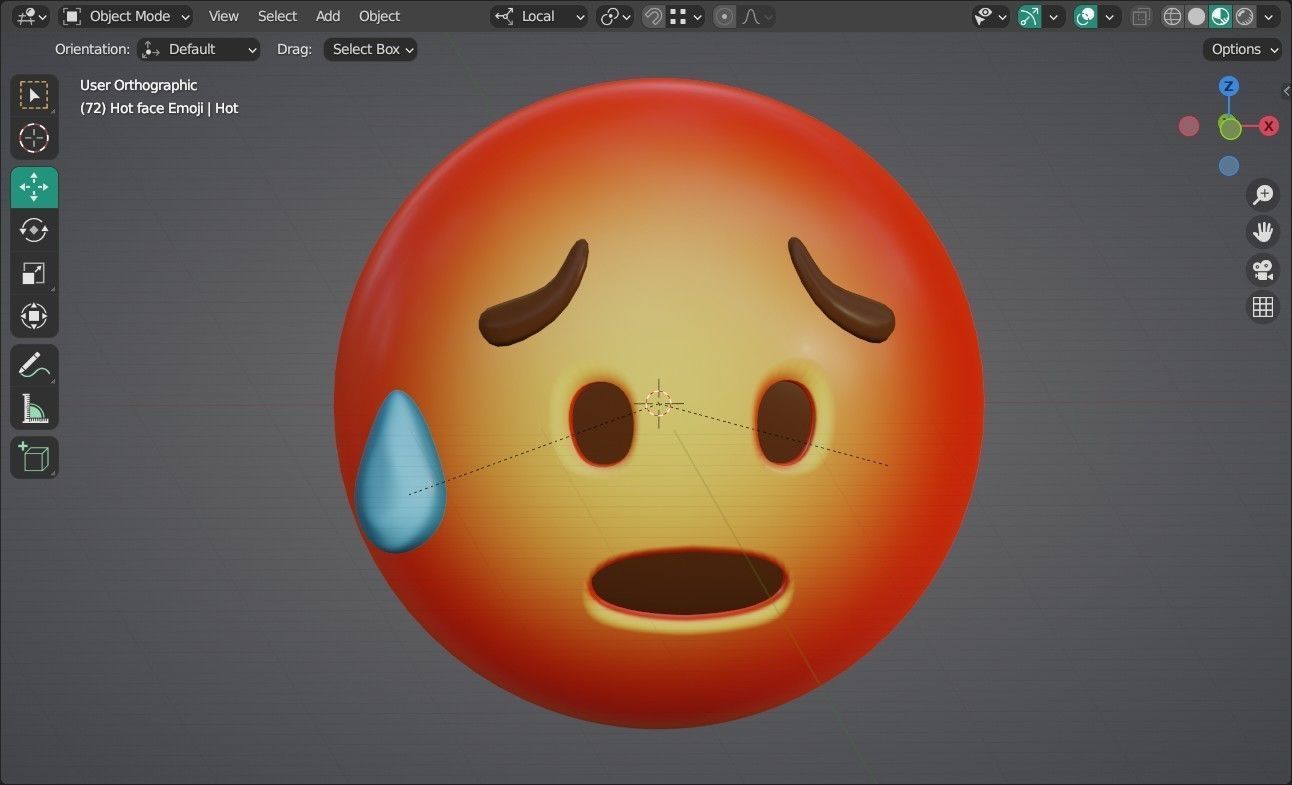Open the editor type dropdown
The height and width of the screenshot is (785, 1292).
point(32,16)
